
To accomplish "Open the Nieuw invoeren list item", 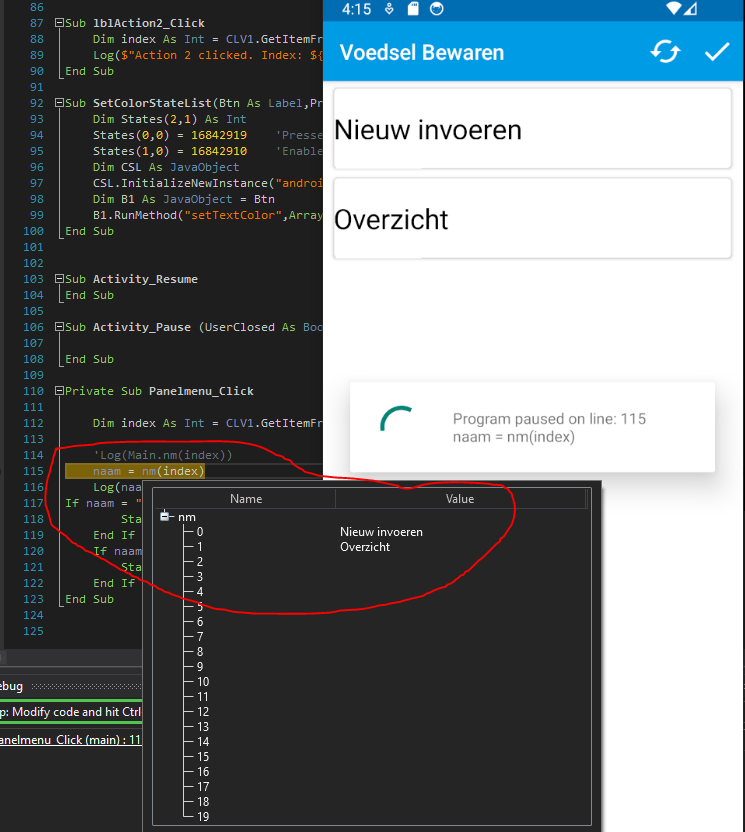I will click(x=532, y=129).
